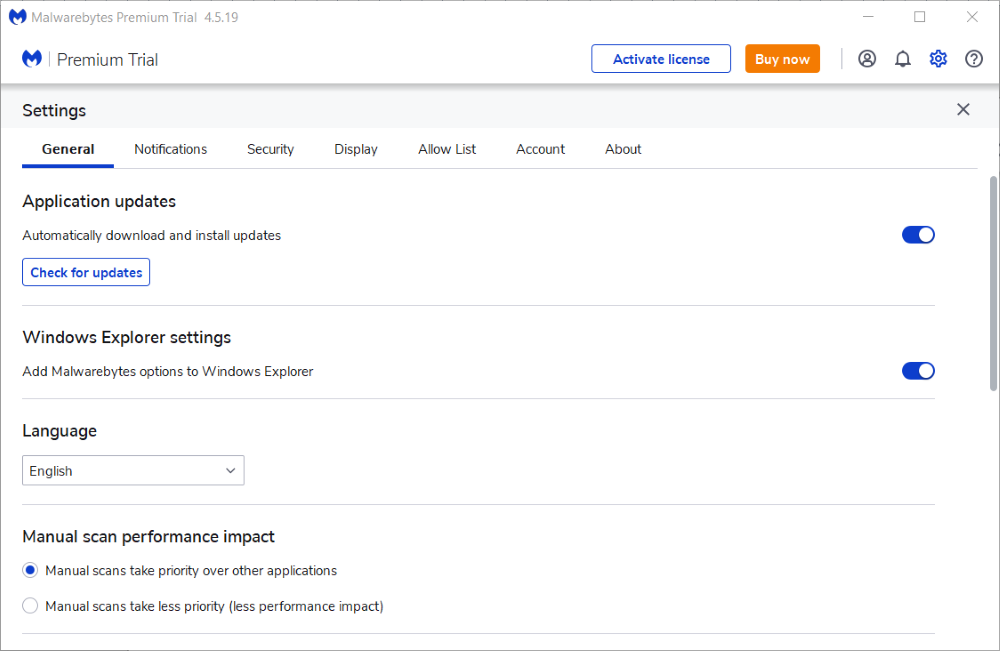The width and height of the screenshot is (1000, 651).
Task: Select manual scans take priority option
Action: pyautogui.click(x=30, y=571)
